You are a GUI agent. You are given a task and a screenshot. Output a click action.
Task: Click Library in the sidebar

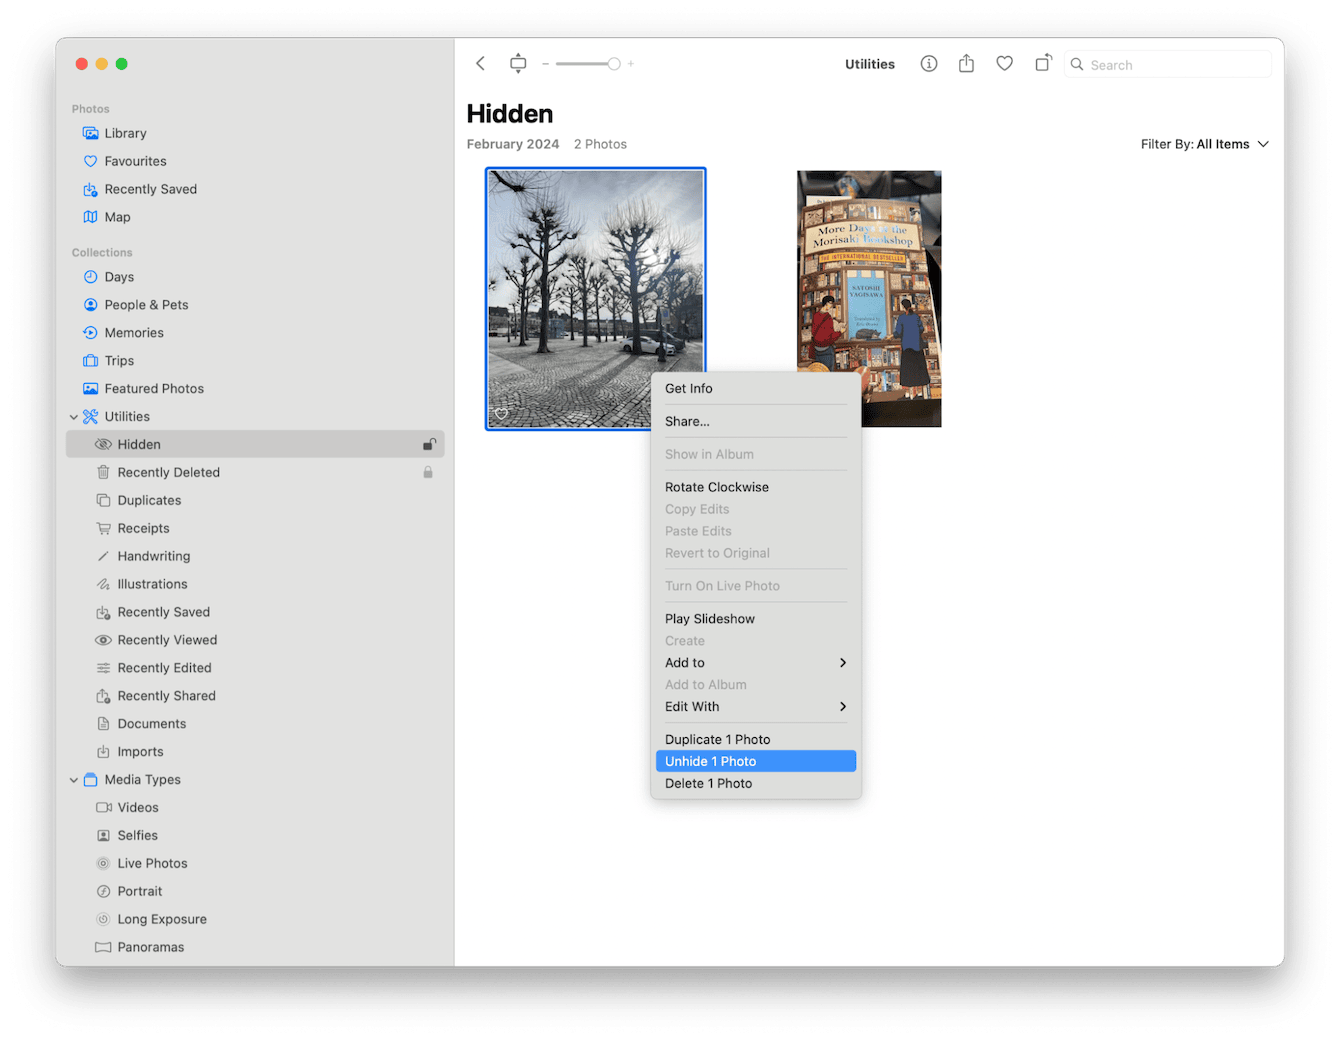coord(125,133)
